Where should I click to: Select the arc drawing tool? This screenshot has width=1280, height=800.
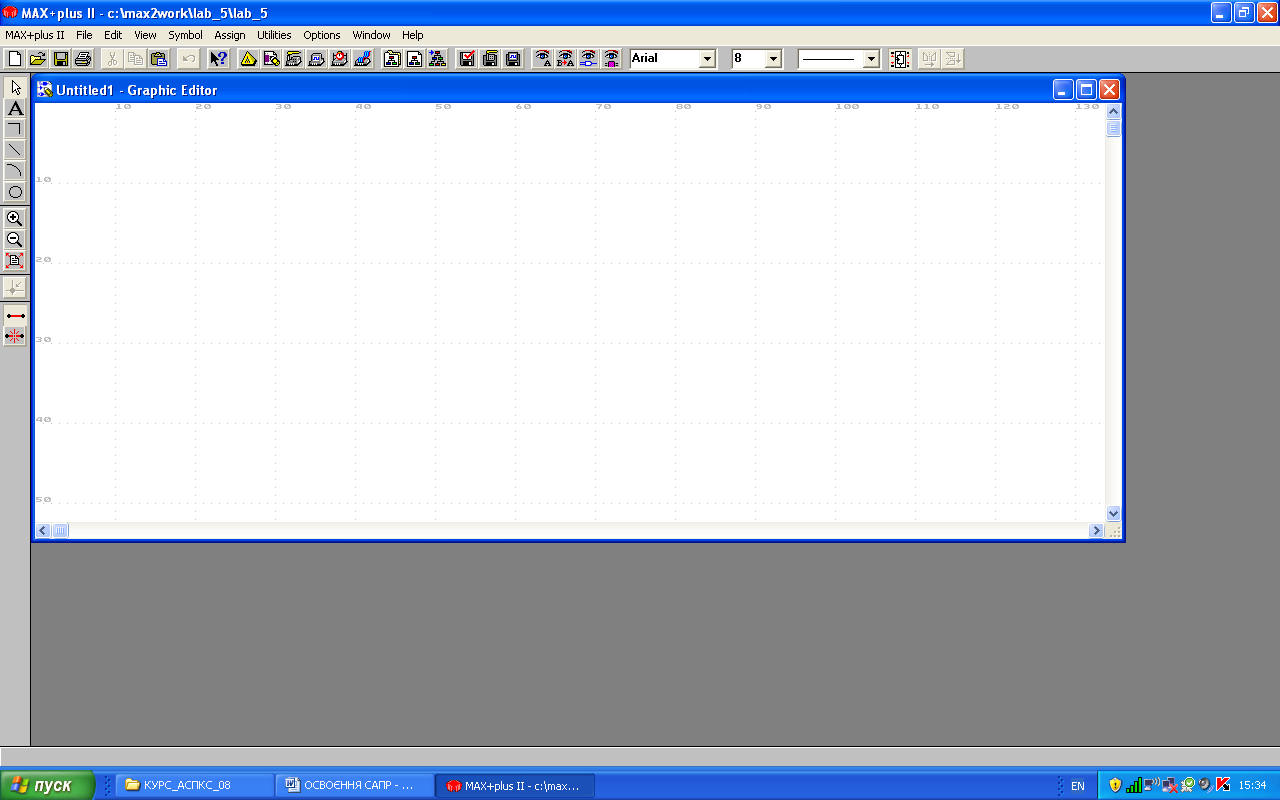(15, 171)
